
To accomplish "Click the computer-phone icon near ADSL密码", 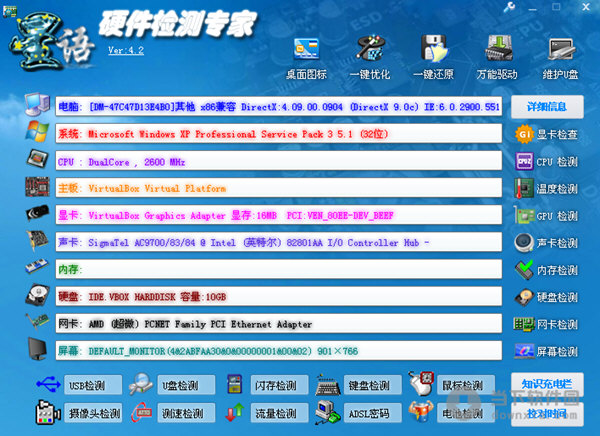I will [328, 412].
